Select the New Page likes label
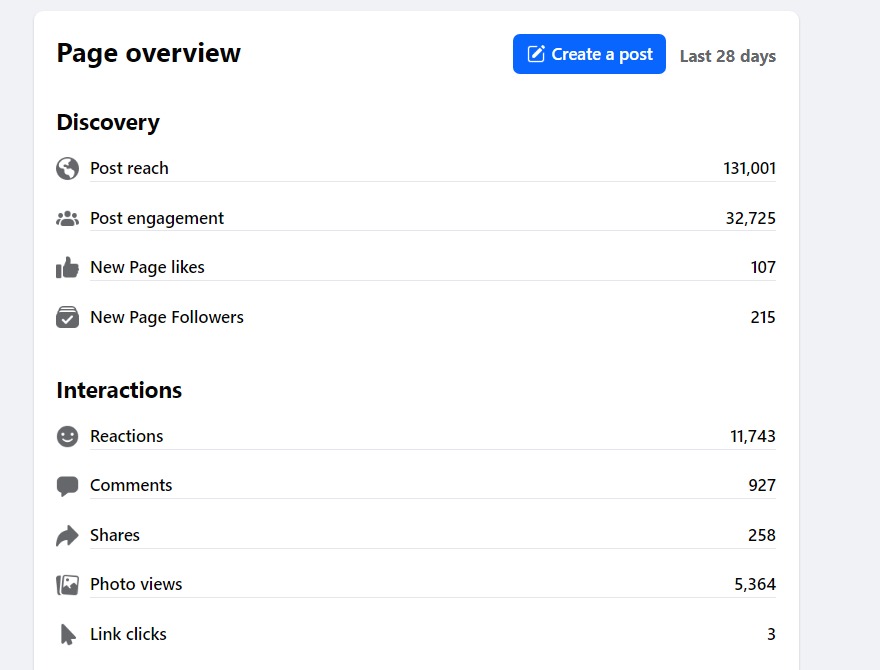The height and width of the screenshot is (670, 880). tap(148, 268)
